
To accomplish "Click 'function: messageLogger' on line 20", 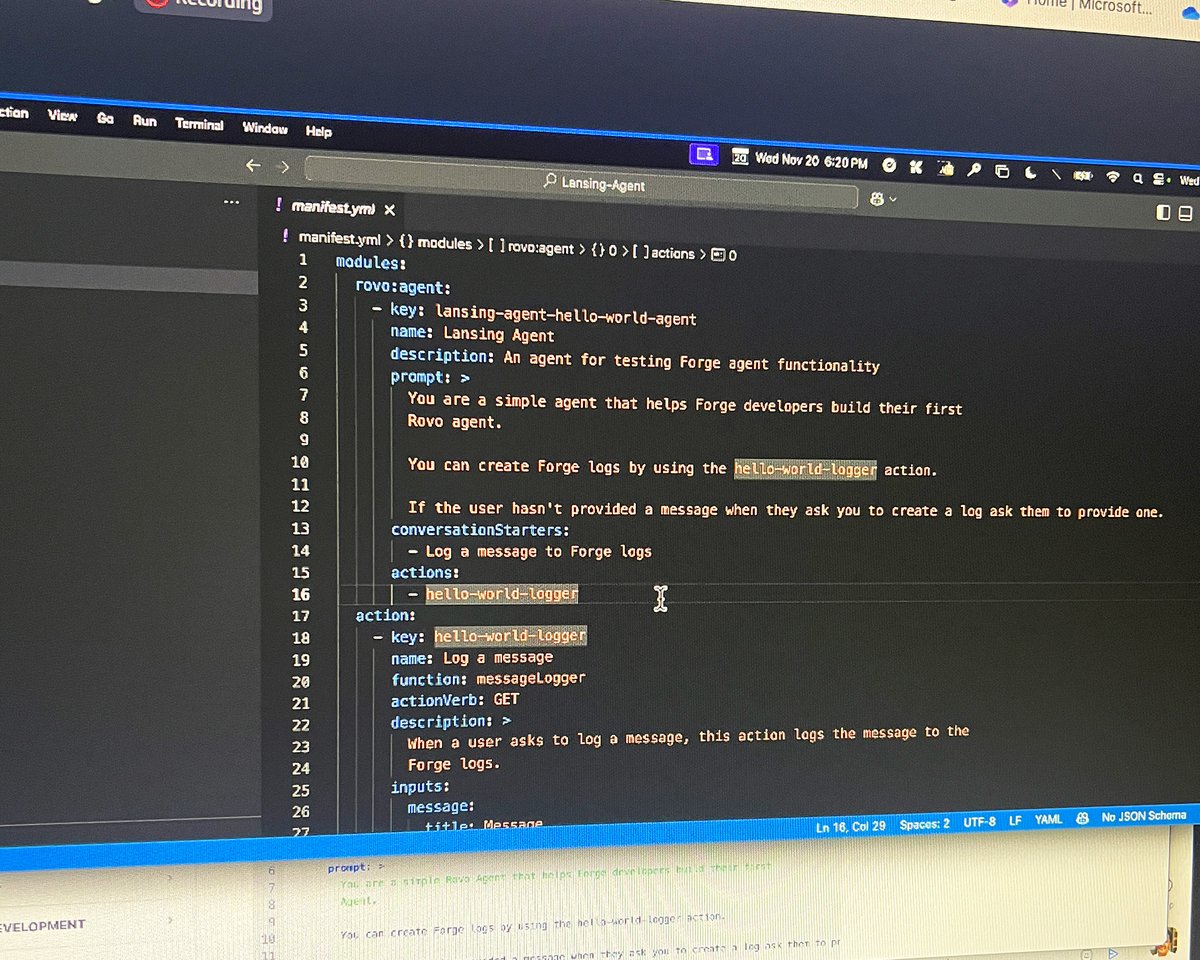I will [x=488, y=679].
